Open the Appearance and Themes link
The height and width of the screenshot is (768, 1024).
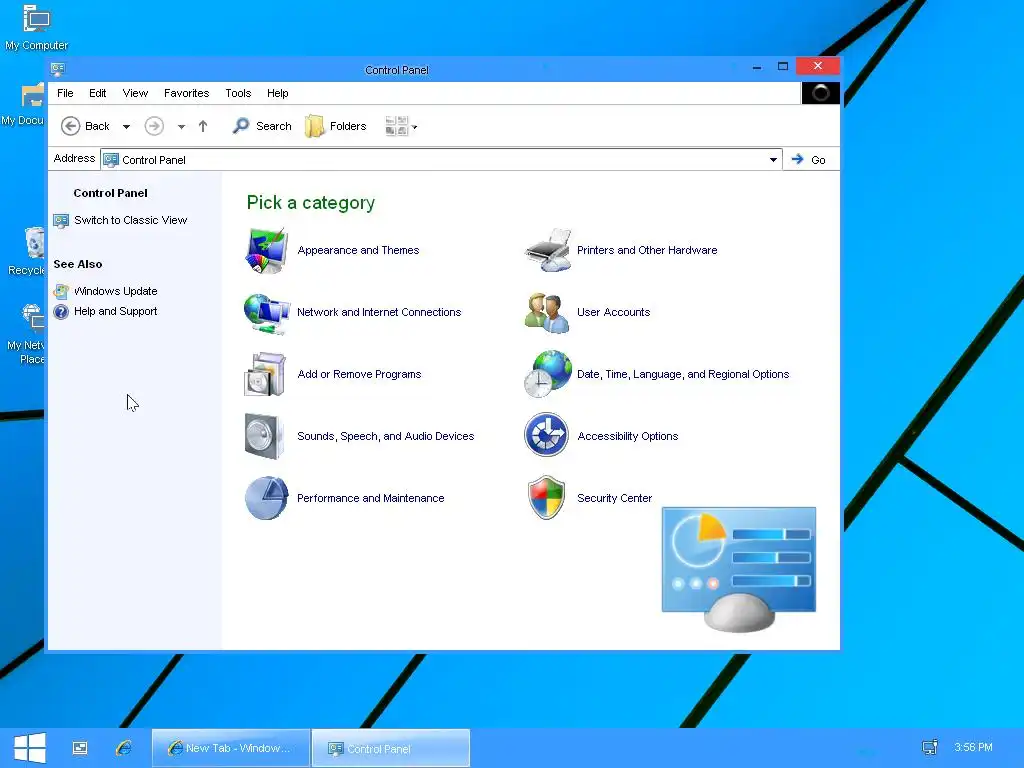[359, 250]
